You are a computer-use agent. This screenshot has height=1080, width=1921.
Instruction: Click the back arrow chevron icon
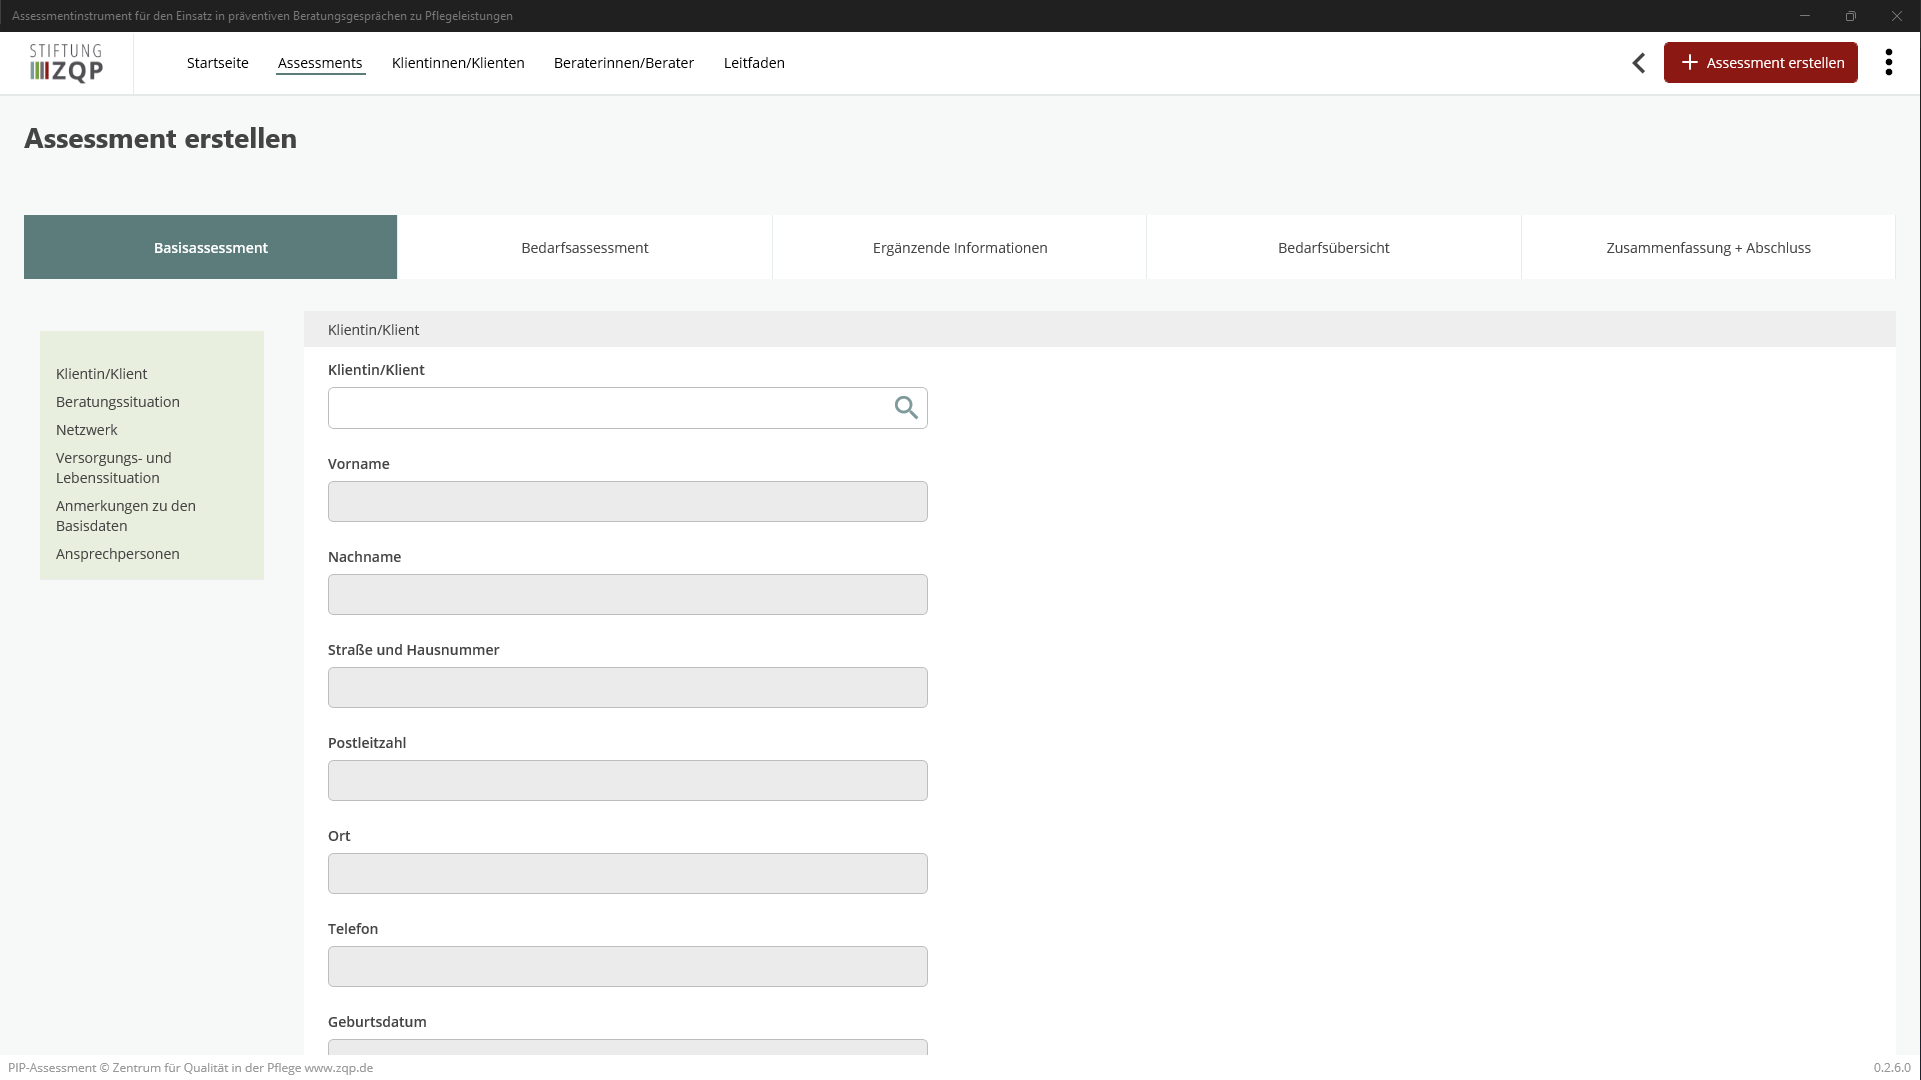click(x=1638, y=63)
